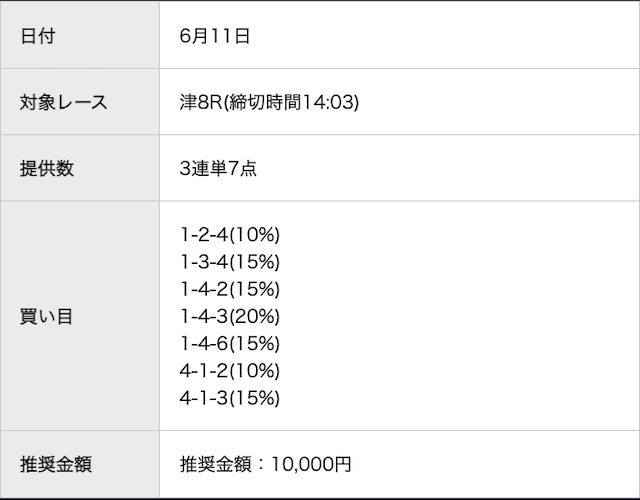Select race text 津8R(締切時間14:03)

pos(269,102)
